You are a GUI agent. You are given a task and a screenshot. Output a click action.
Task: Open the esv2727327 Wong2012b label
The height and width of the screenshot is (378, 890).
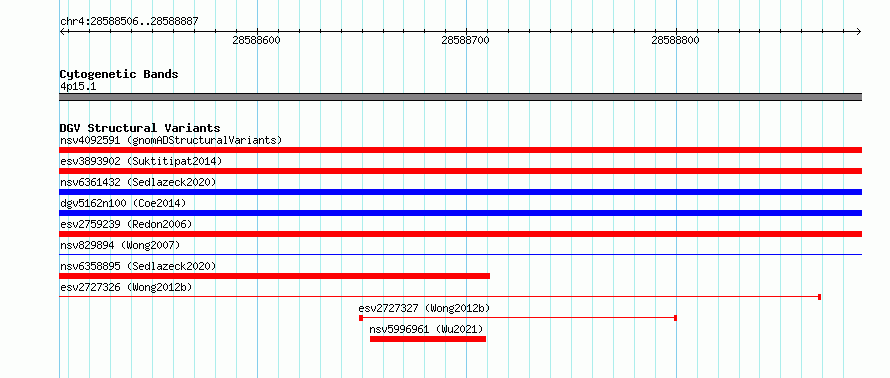pos(424,308)
